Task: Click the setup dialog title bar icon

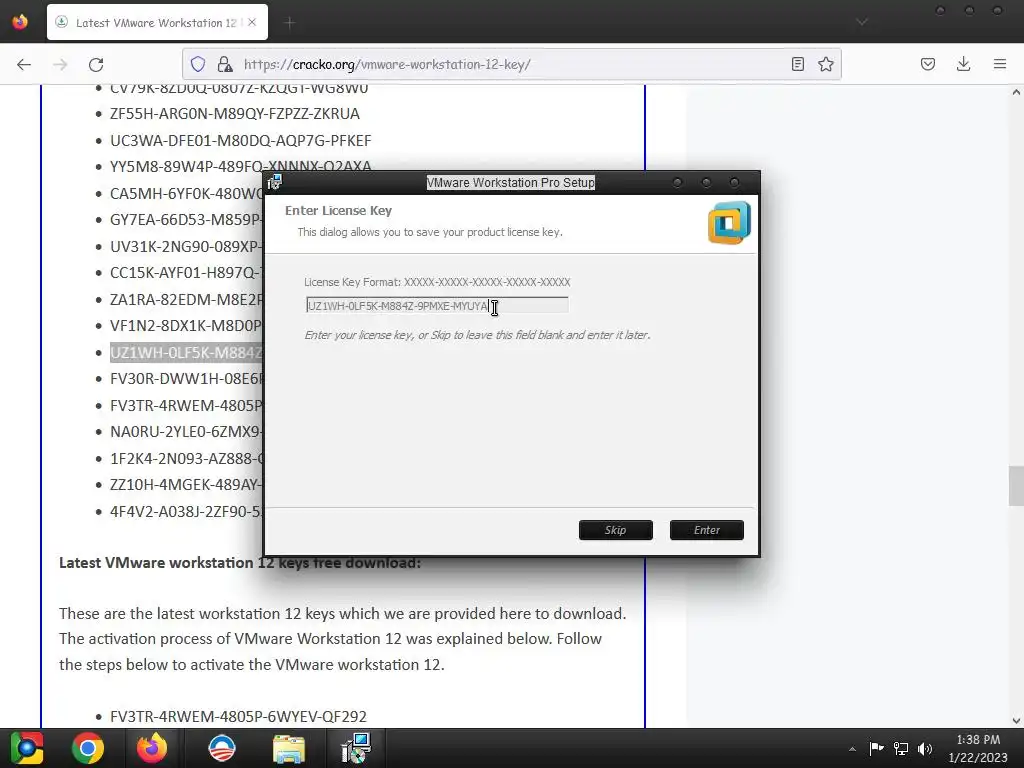Action: click(274, 182)
